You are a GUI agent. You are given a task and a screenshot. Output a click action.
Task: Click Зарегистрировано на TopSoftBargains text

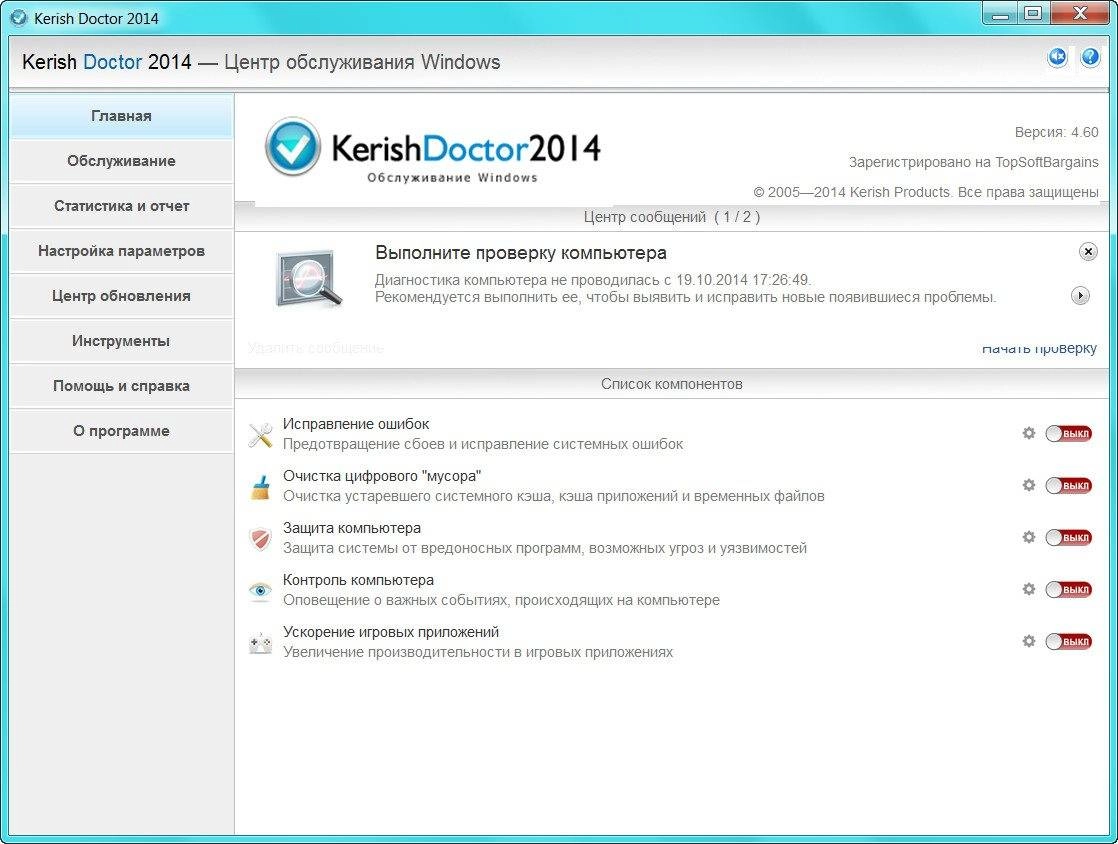pyautogui.click(x=973, y=163)
